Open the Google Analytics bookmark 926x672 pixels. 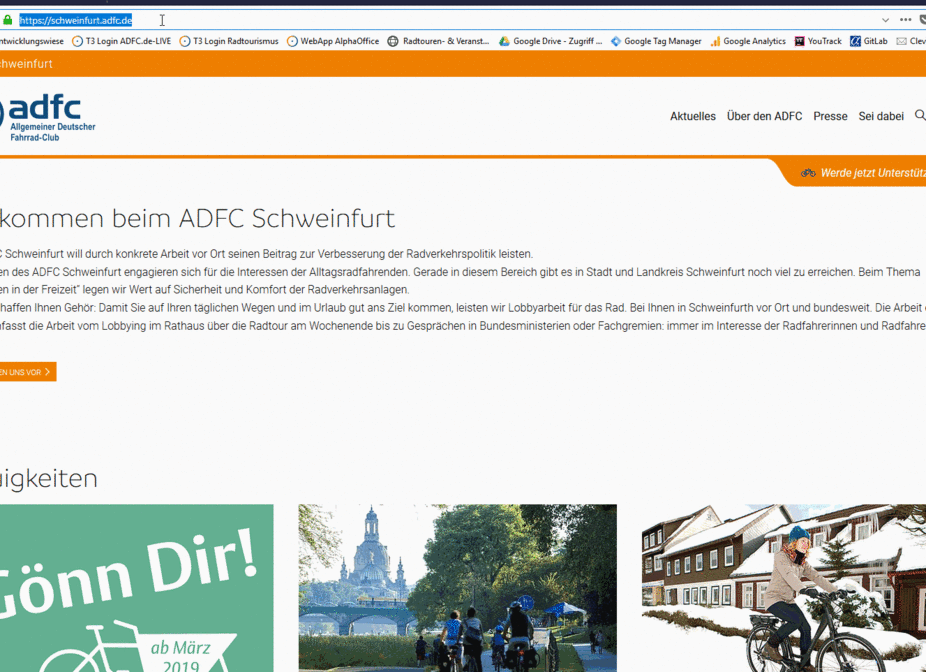[757, 41]
